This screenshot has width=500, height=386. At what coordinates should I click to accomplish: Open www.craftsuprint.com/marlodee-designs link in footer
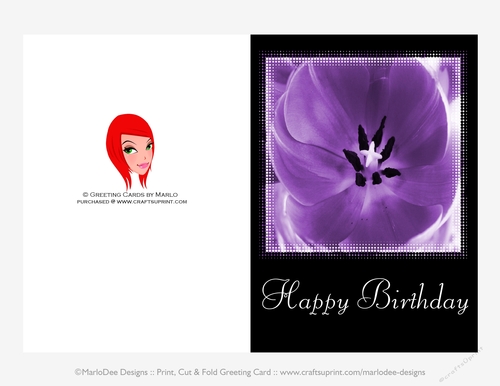[x=352, y=372]
